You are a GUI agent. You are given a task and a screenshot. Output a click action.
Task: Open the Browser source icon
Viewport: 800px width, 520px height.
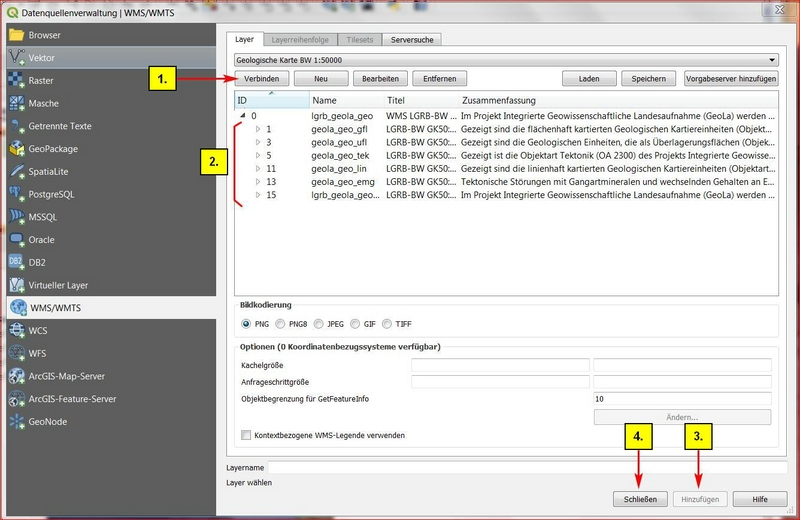16,35
